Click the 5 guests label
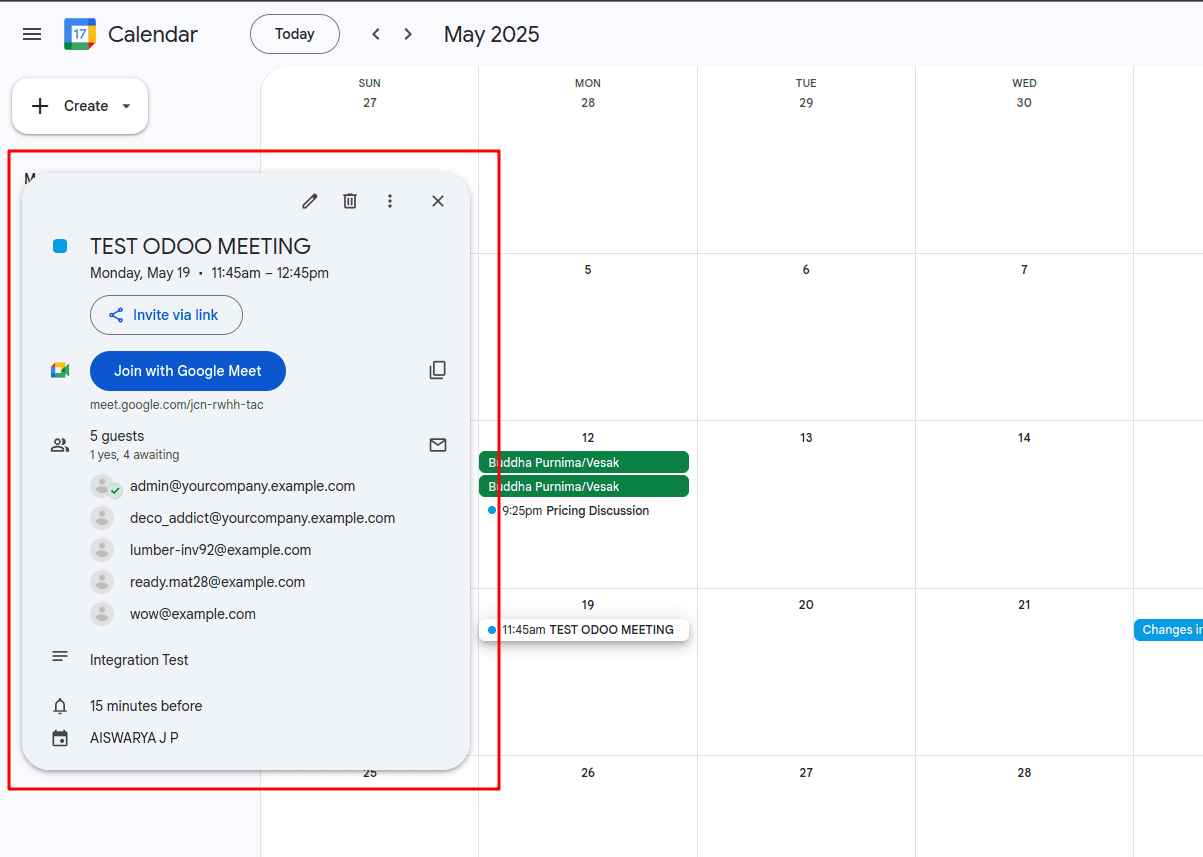This screenshot has height=857, width=1203. pos(117,436)
